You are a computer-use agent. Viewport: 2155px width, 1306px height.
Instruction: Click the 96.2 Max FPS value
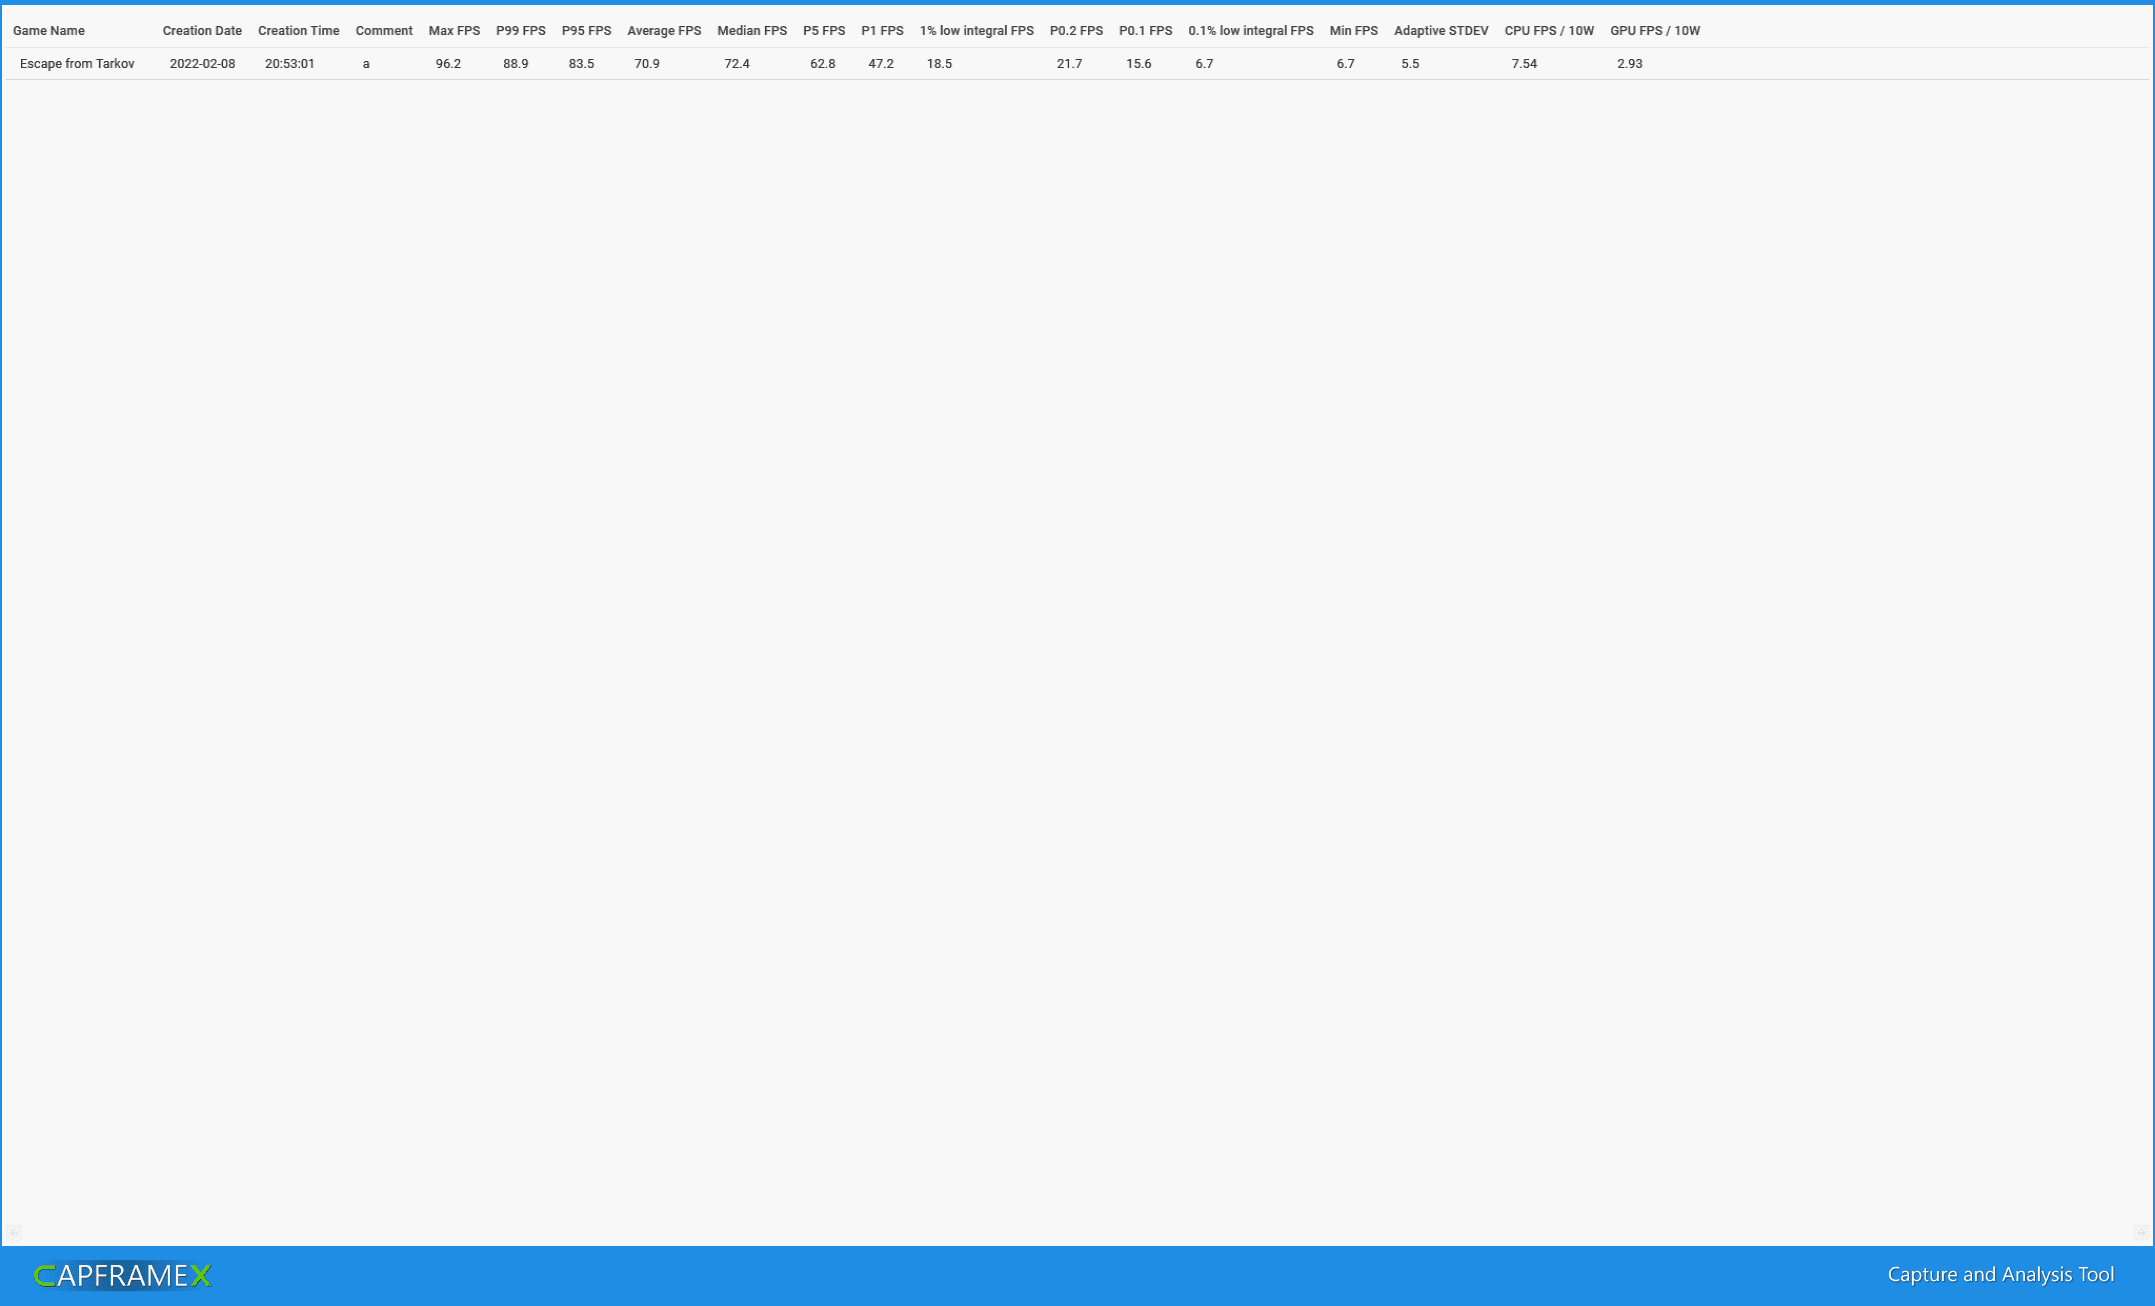tap(448, 64)
